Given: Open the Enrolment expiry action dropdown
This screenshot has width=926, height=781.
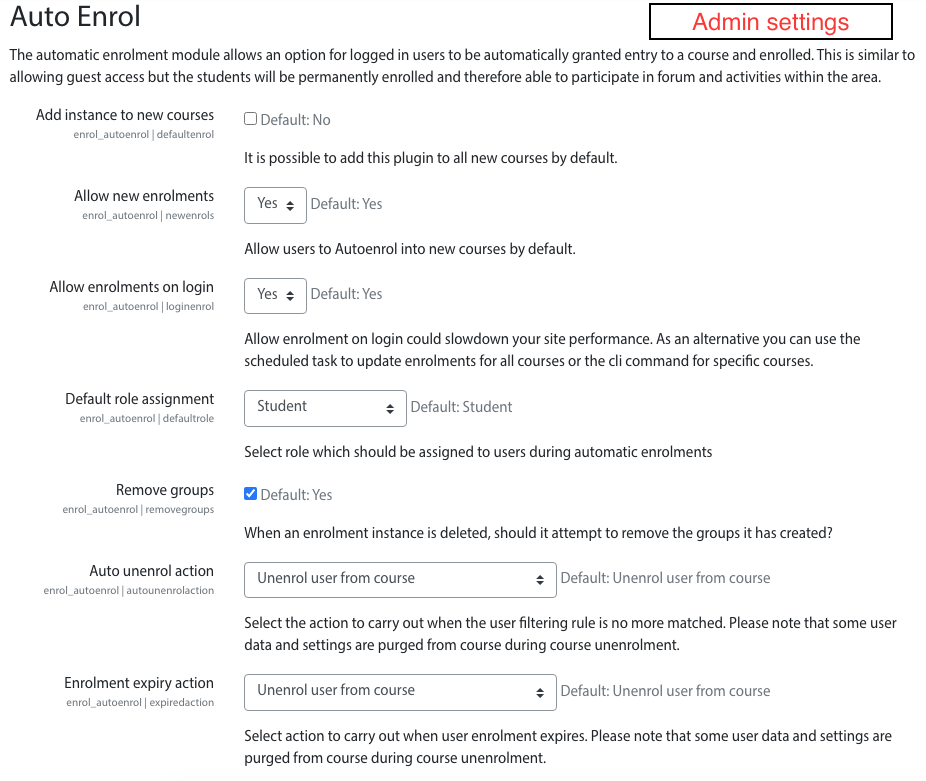Looking at the screenshot, I should 400,692.
